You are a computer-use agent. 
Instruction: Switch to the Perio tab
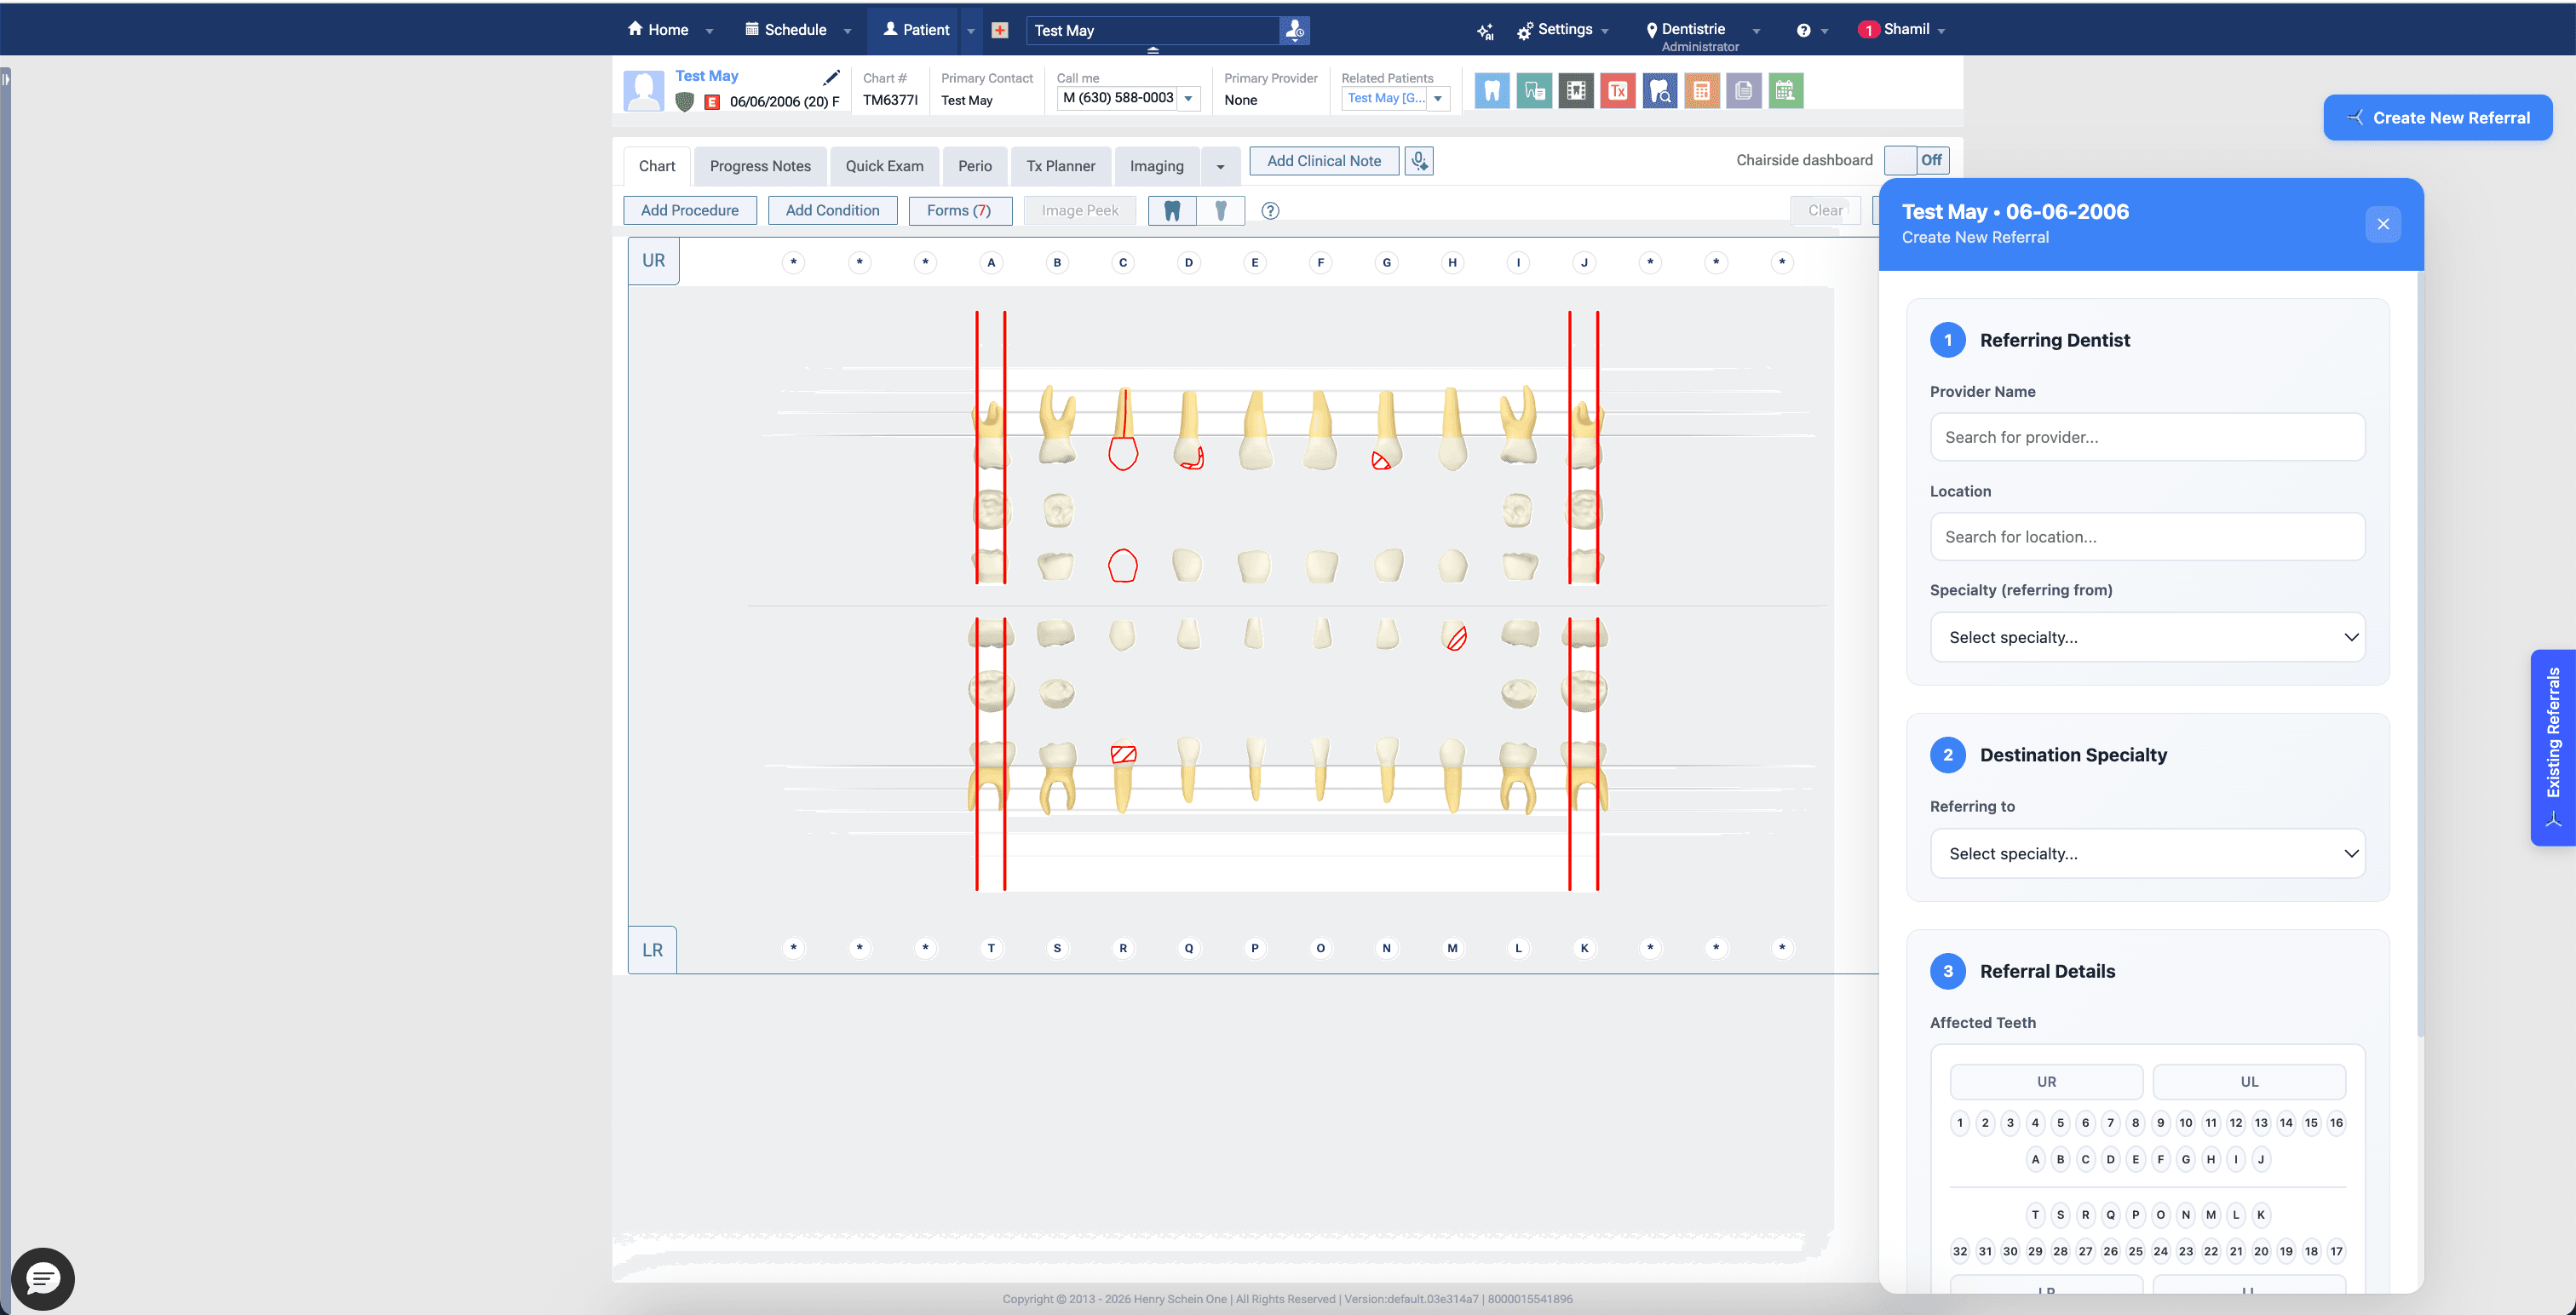click(975, 167)
